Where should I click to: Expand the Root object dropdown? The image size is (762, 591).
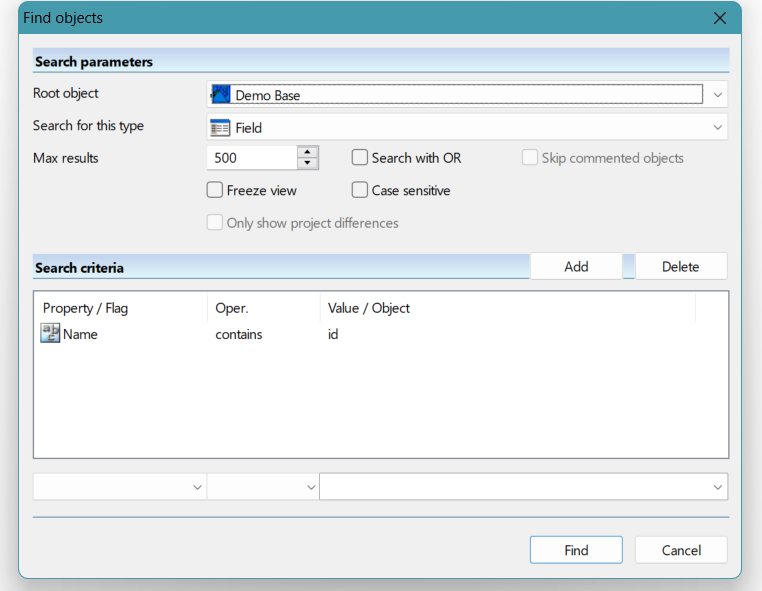click(x=717, y=95)
